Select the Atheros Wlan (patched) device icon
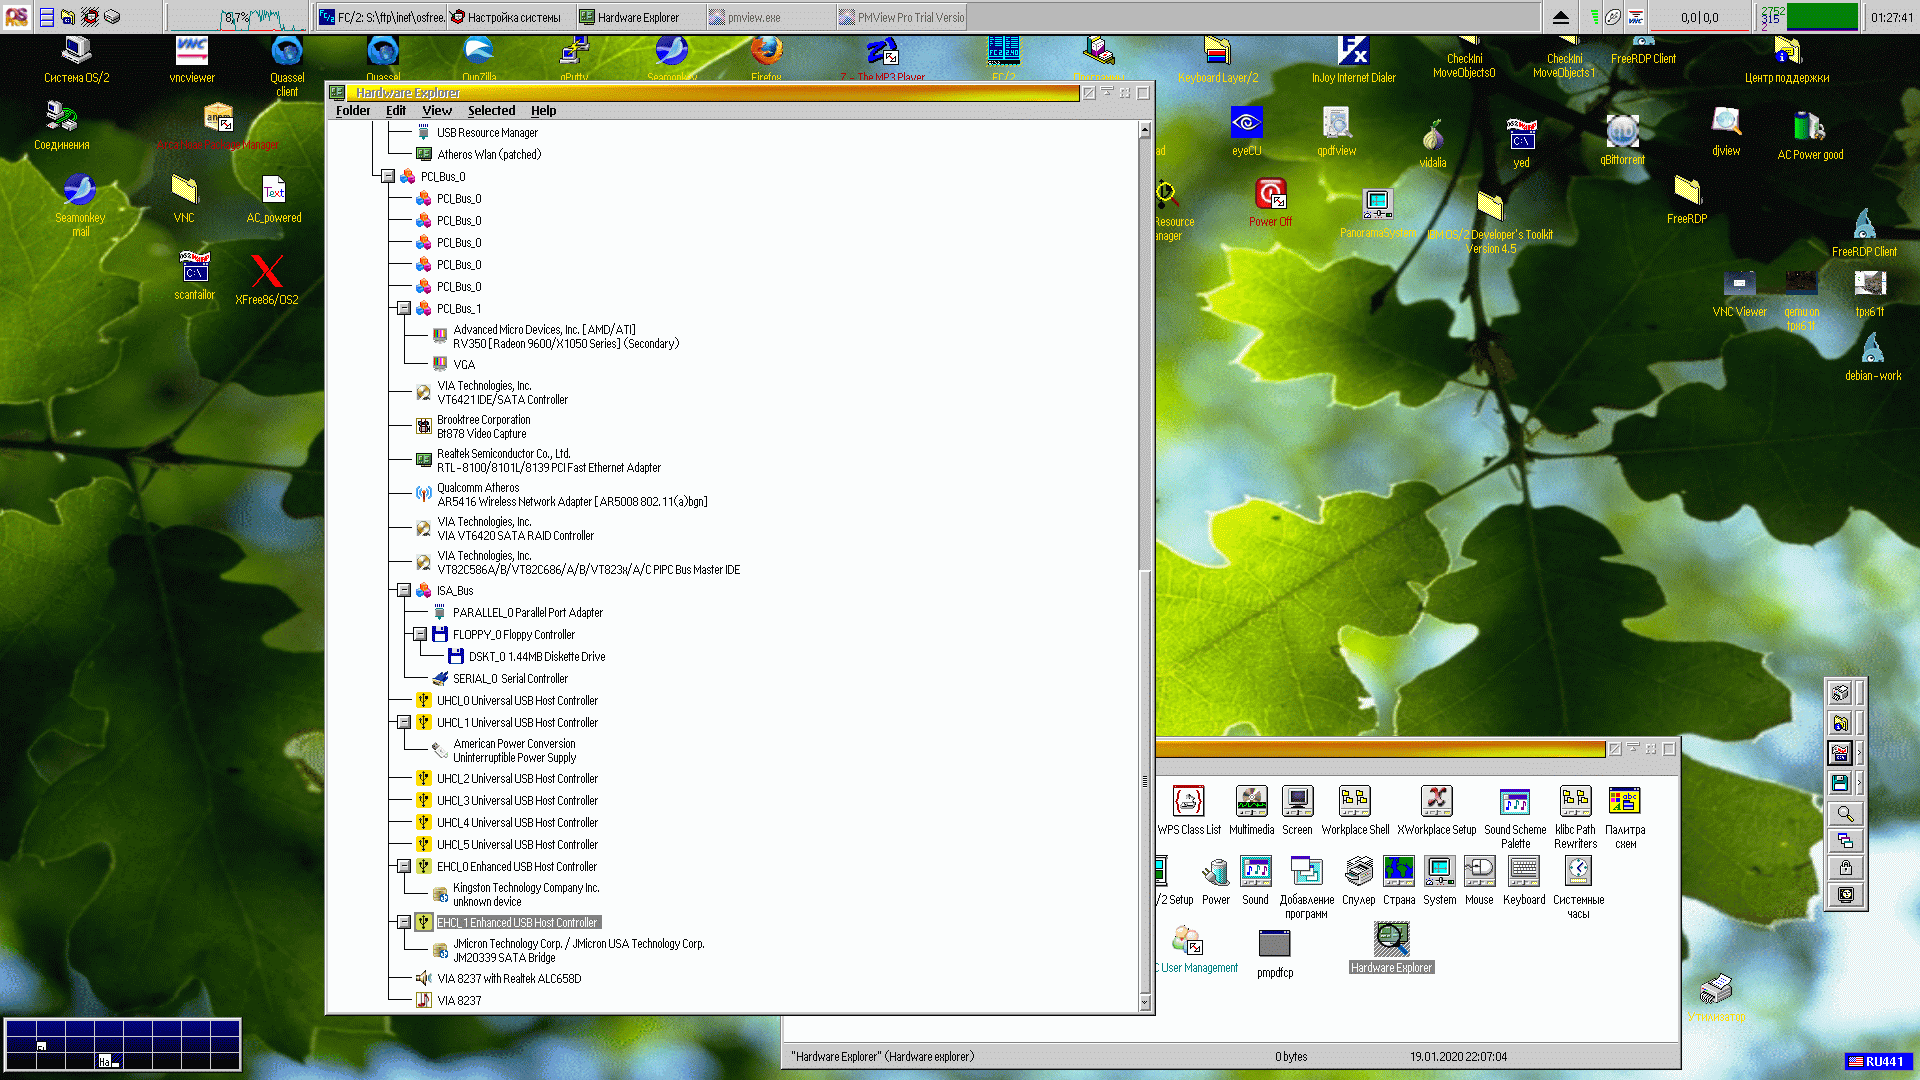This screenshot has width=1920, height=1080. click(424, 155)
